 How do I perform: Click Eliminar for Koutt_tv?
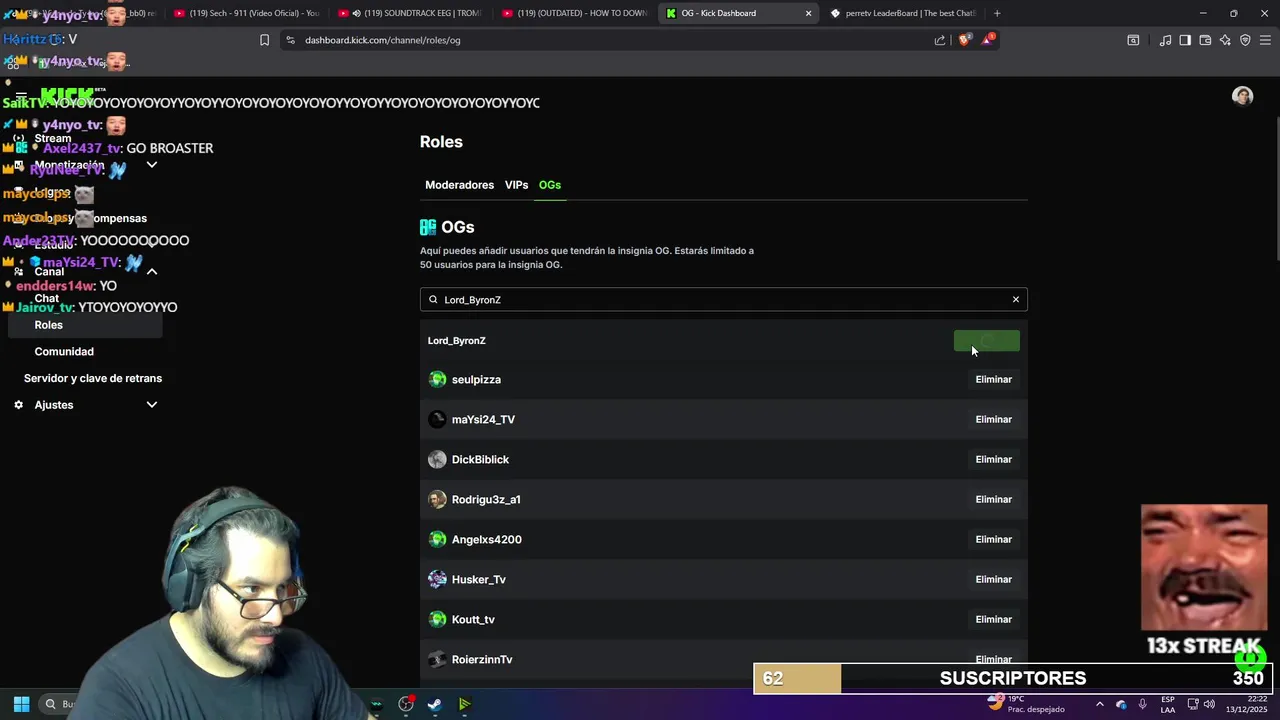point(993,620)
